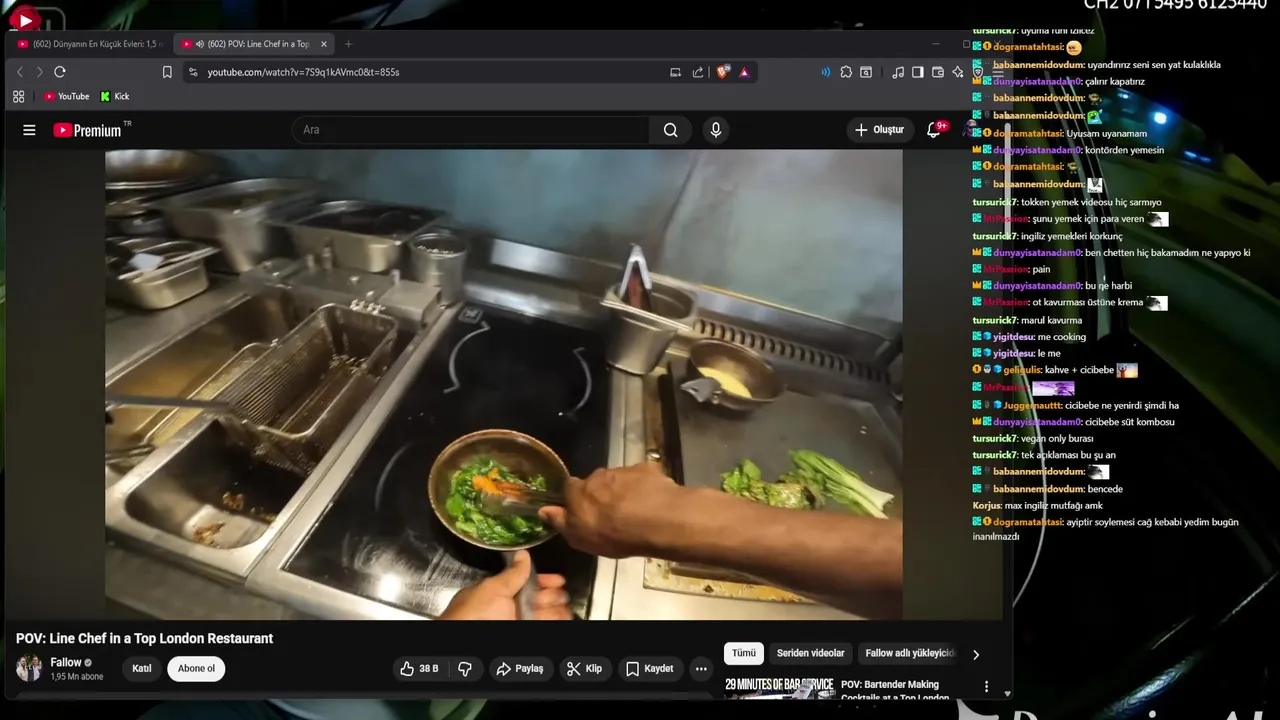Open browser extensions puzzle icon
This screenshot has height=720, width=1280.
(x=846, y=72)
